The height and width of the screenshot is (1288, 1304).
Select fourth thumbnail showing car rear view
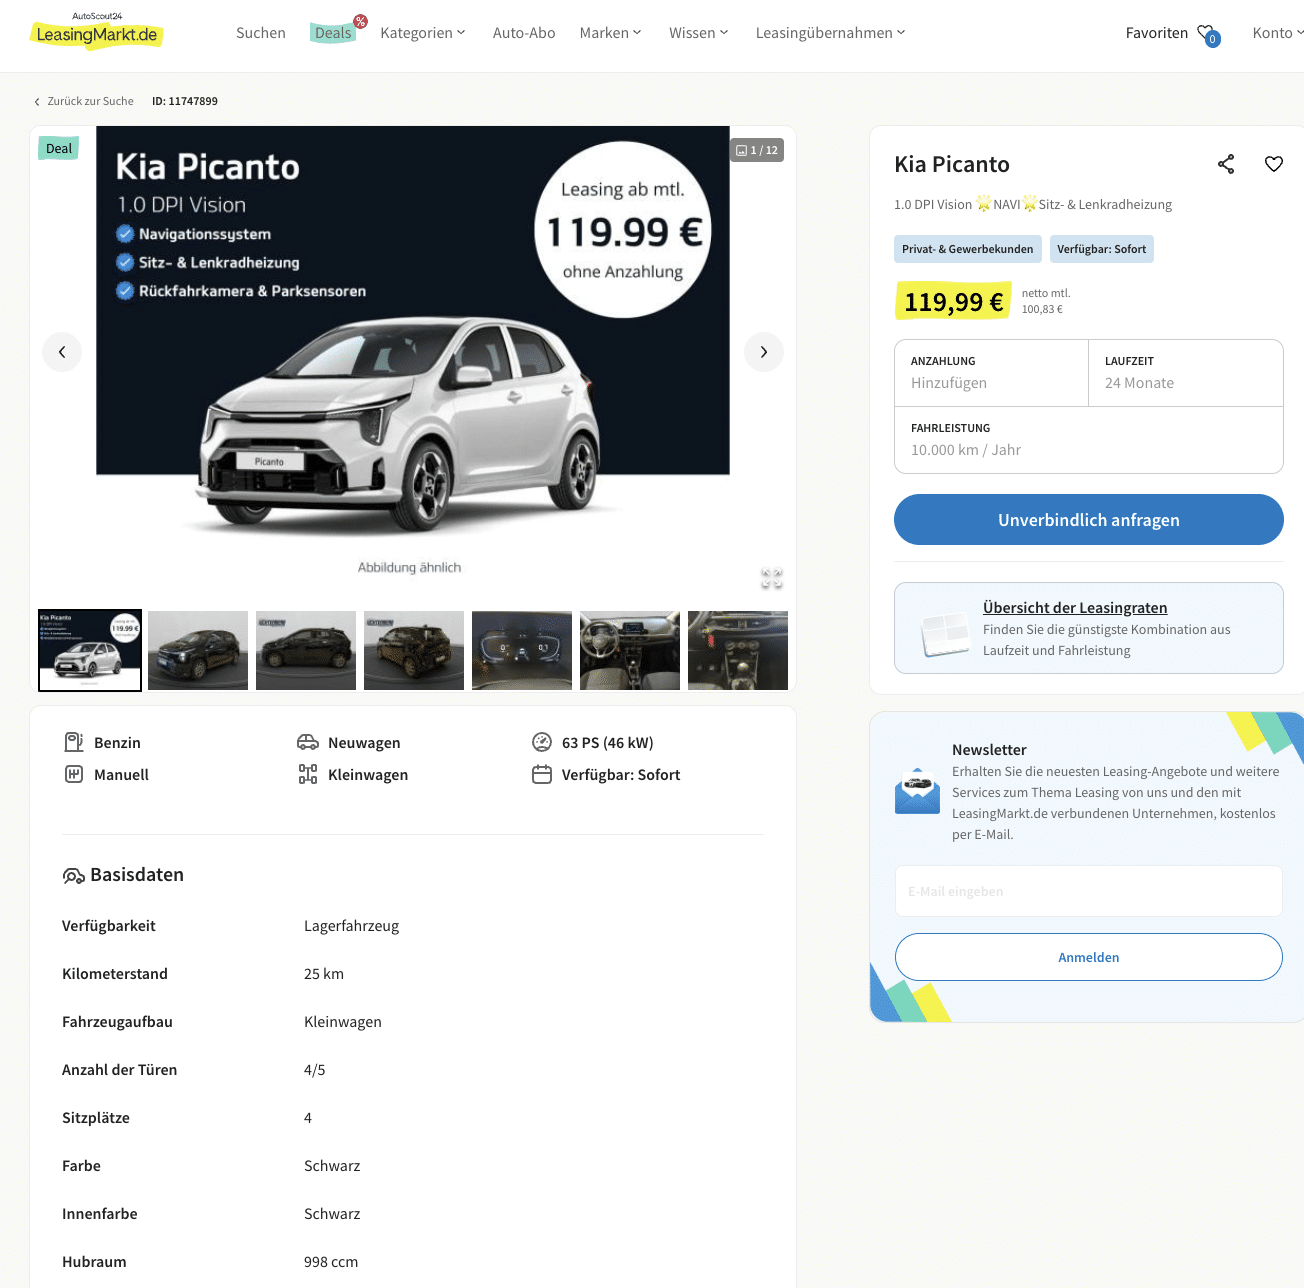coord(414,650)
